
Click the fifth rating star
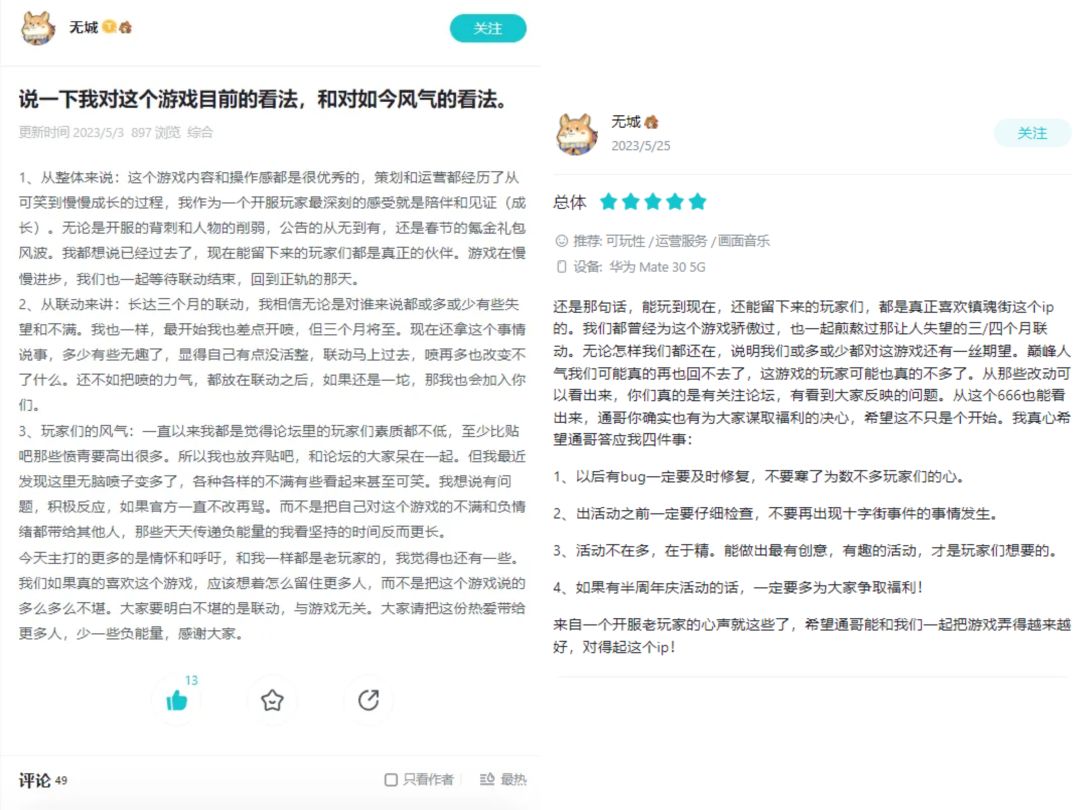click(697, 202)
